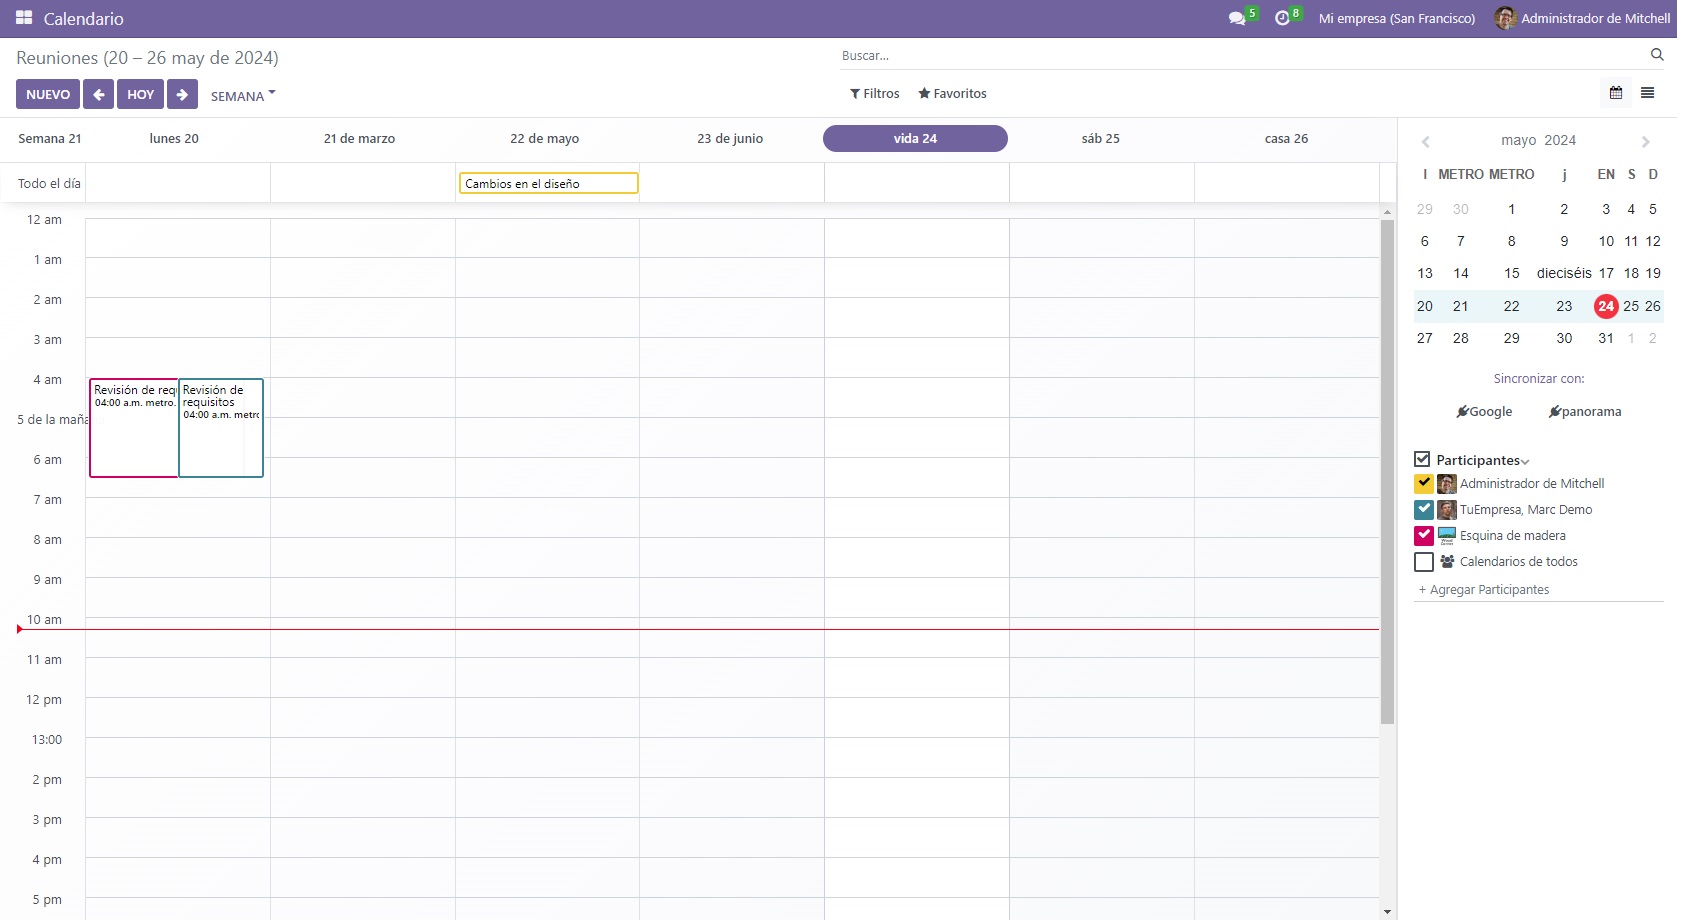The height and width of the screenshot is (924, 1681).
Task: Select the 22 de mayo day header
Action: 544,139
